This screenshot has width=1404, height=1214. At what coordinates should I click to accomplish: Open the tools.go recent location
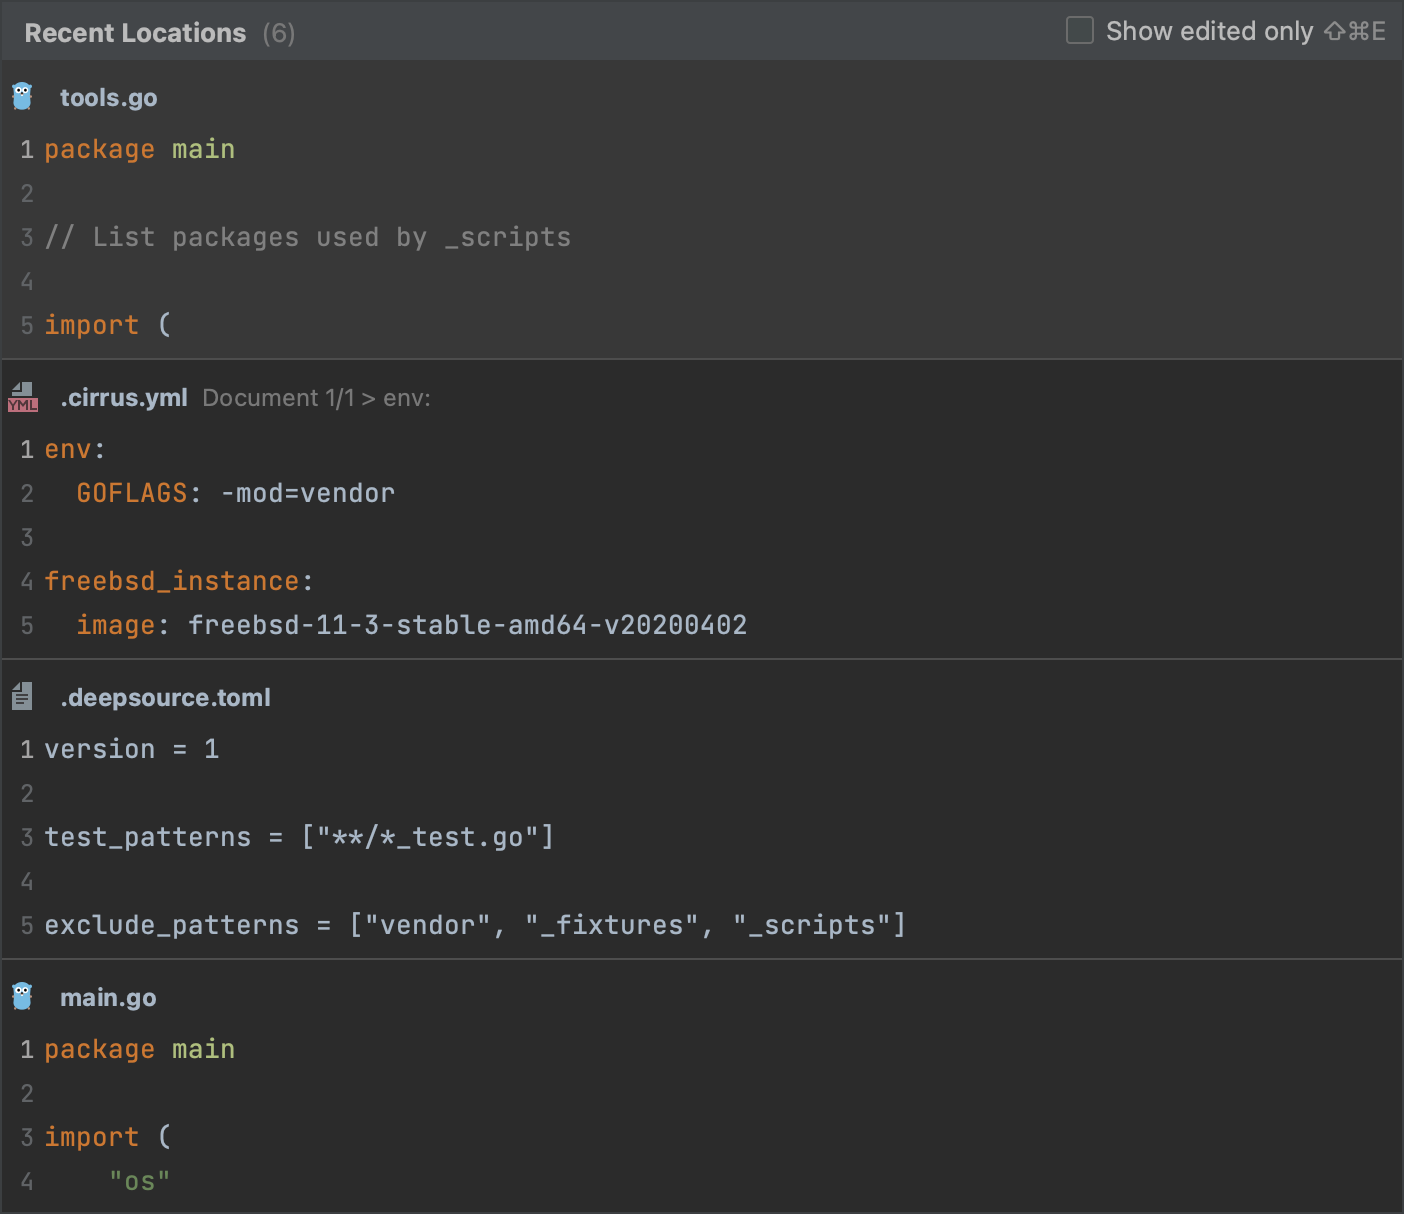coord(108,98)
